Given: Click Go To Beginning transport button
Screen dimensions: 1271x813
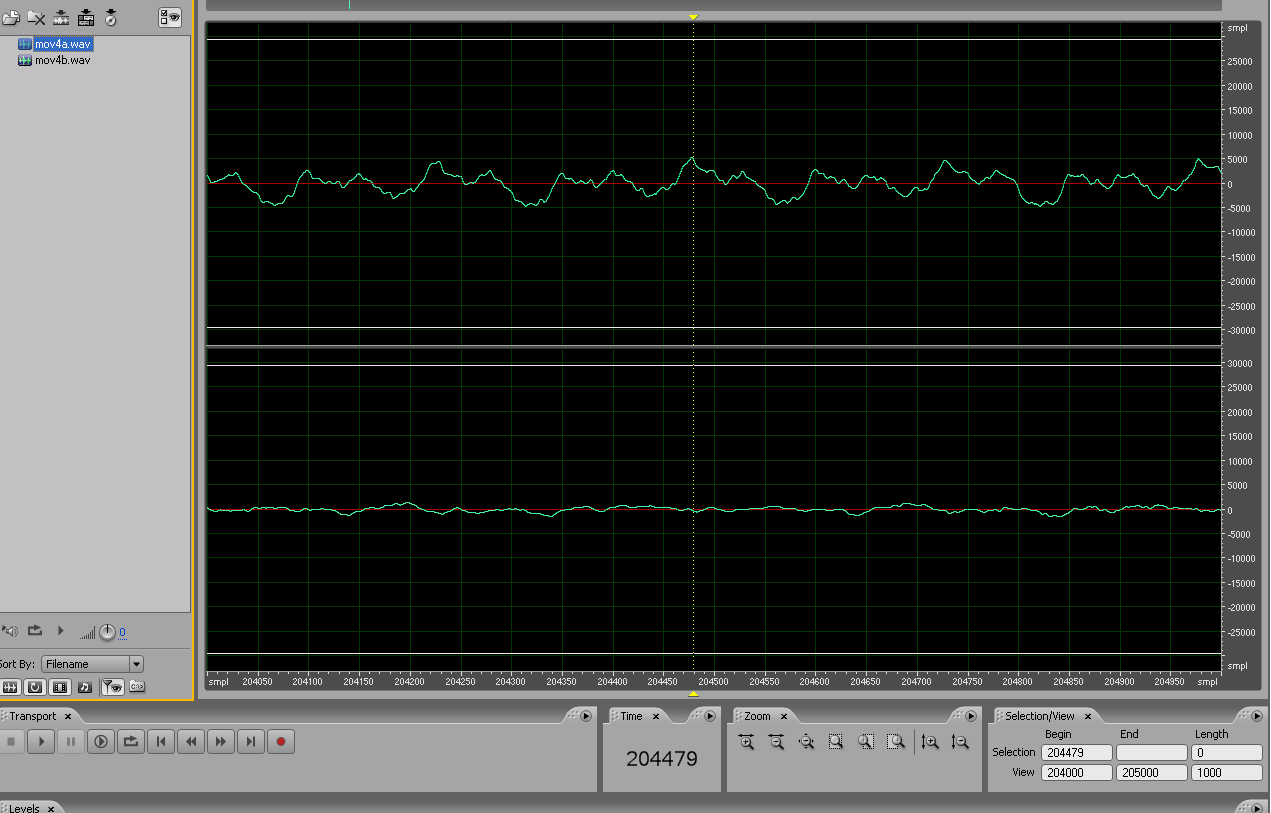Looking at the screenshot, I should (161, 742).
